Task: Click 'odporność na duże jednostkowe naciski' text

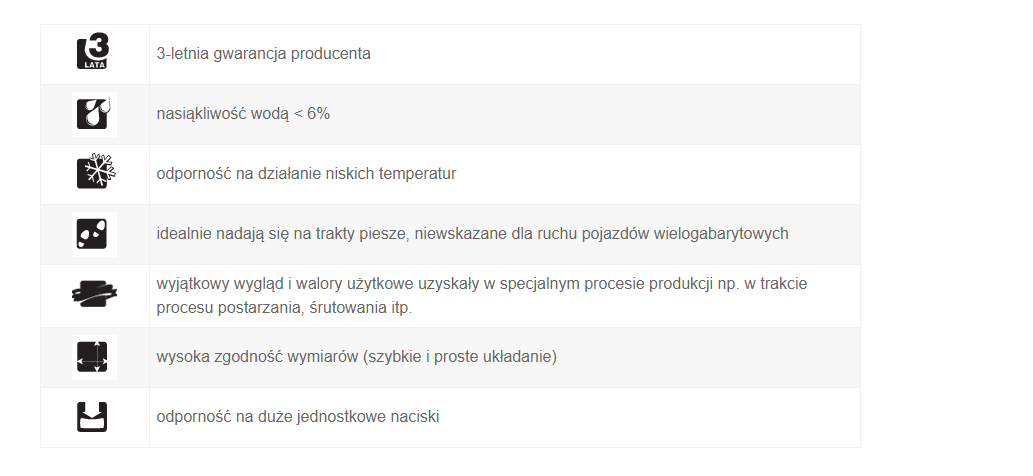Action: pyautogui.click(x=298, y=417)
